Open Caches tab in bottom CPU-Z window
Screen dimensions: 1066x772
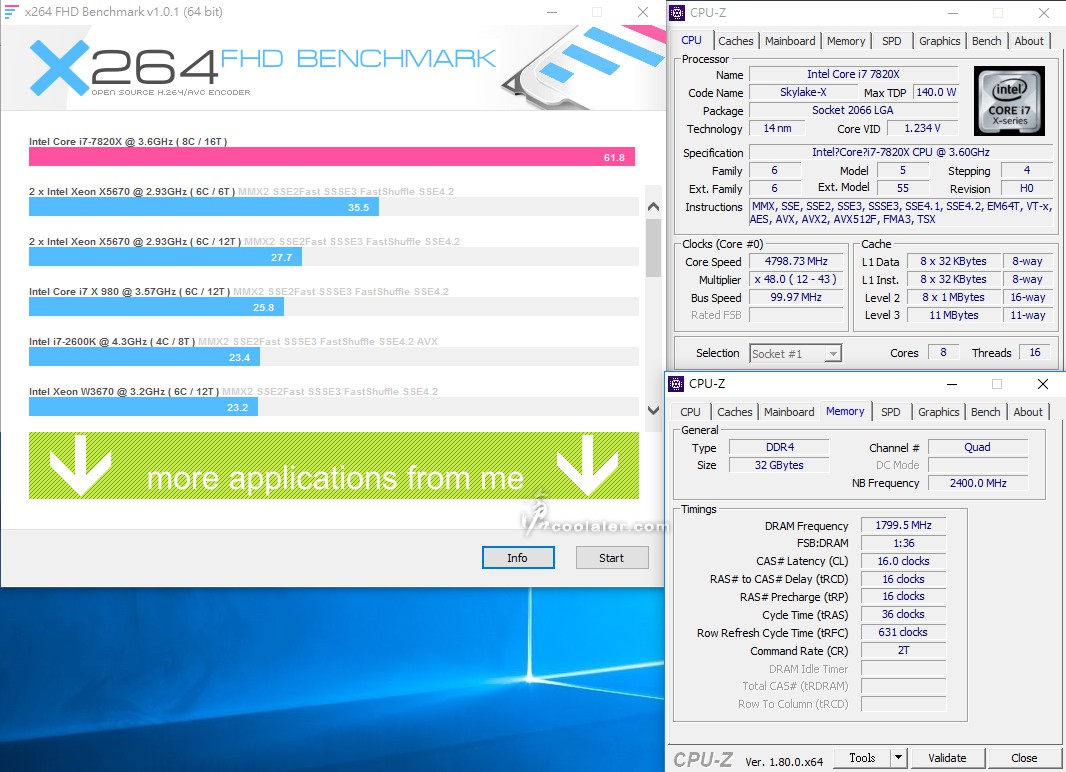pyautogui.click(x=735, y=412)
